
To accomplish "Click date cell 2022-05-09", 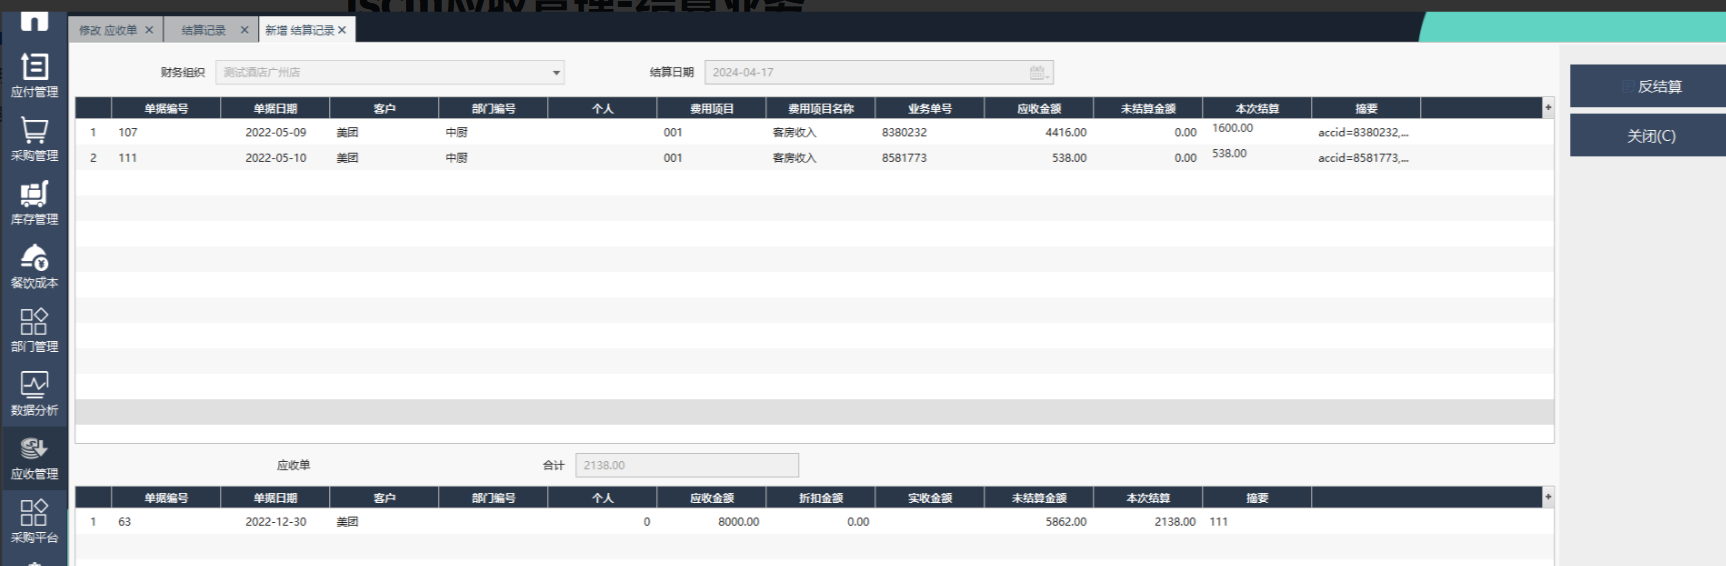I will 275,132.
